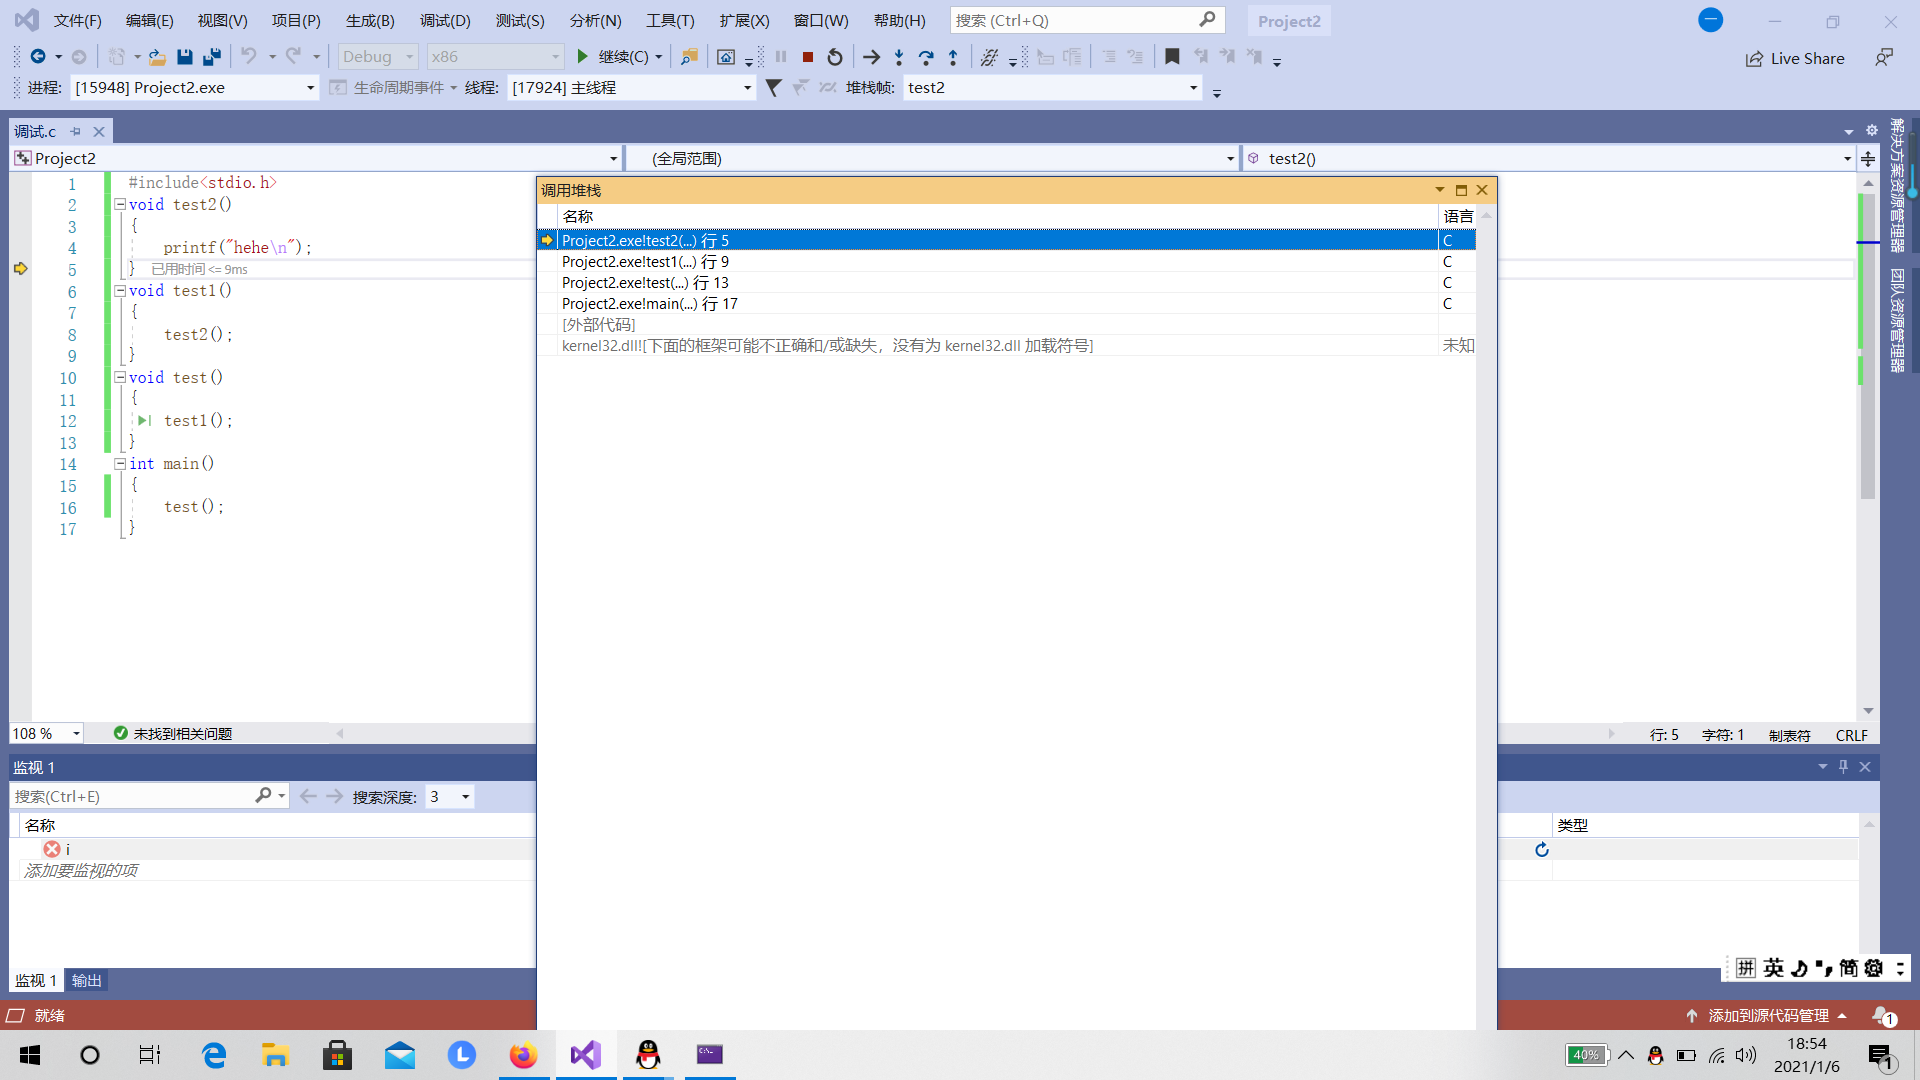The height and width of the screenshot is (1080, 1920).
Task: Collapse the test2 function outline box
Action: (120, 204)
